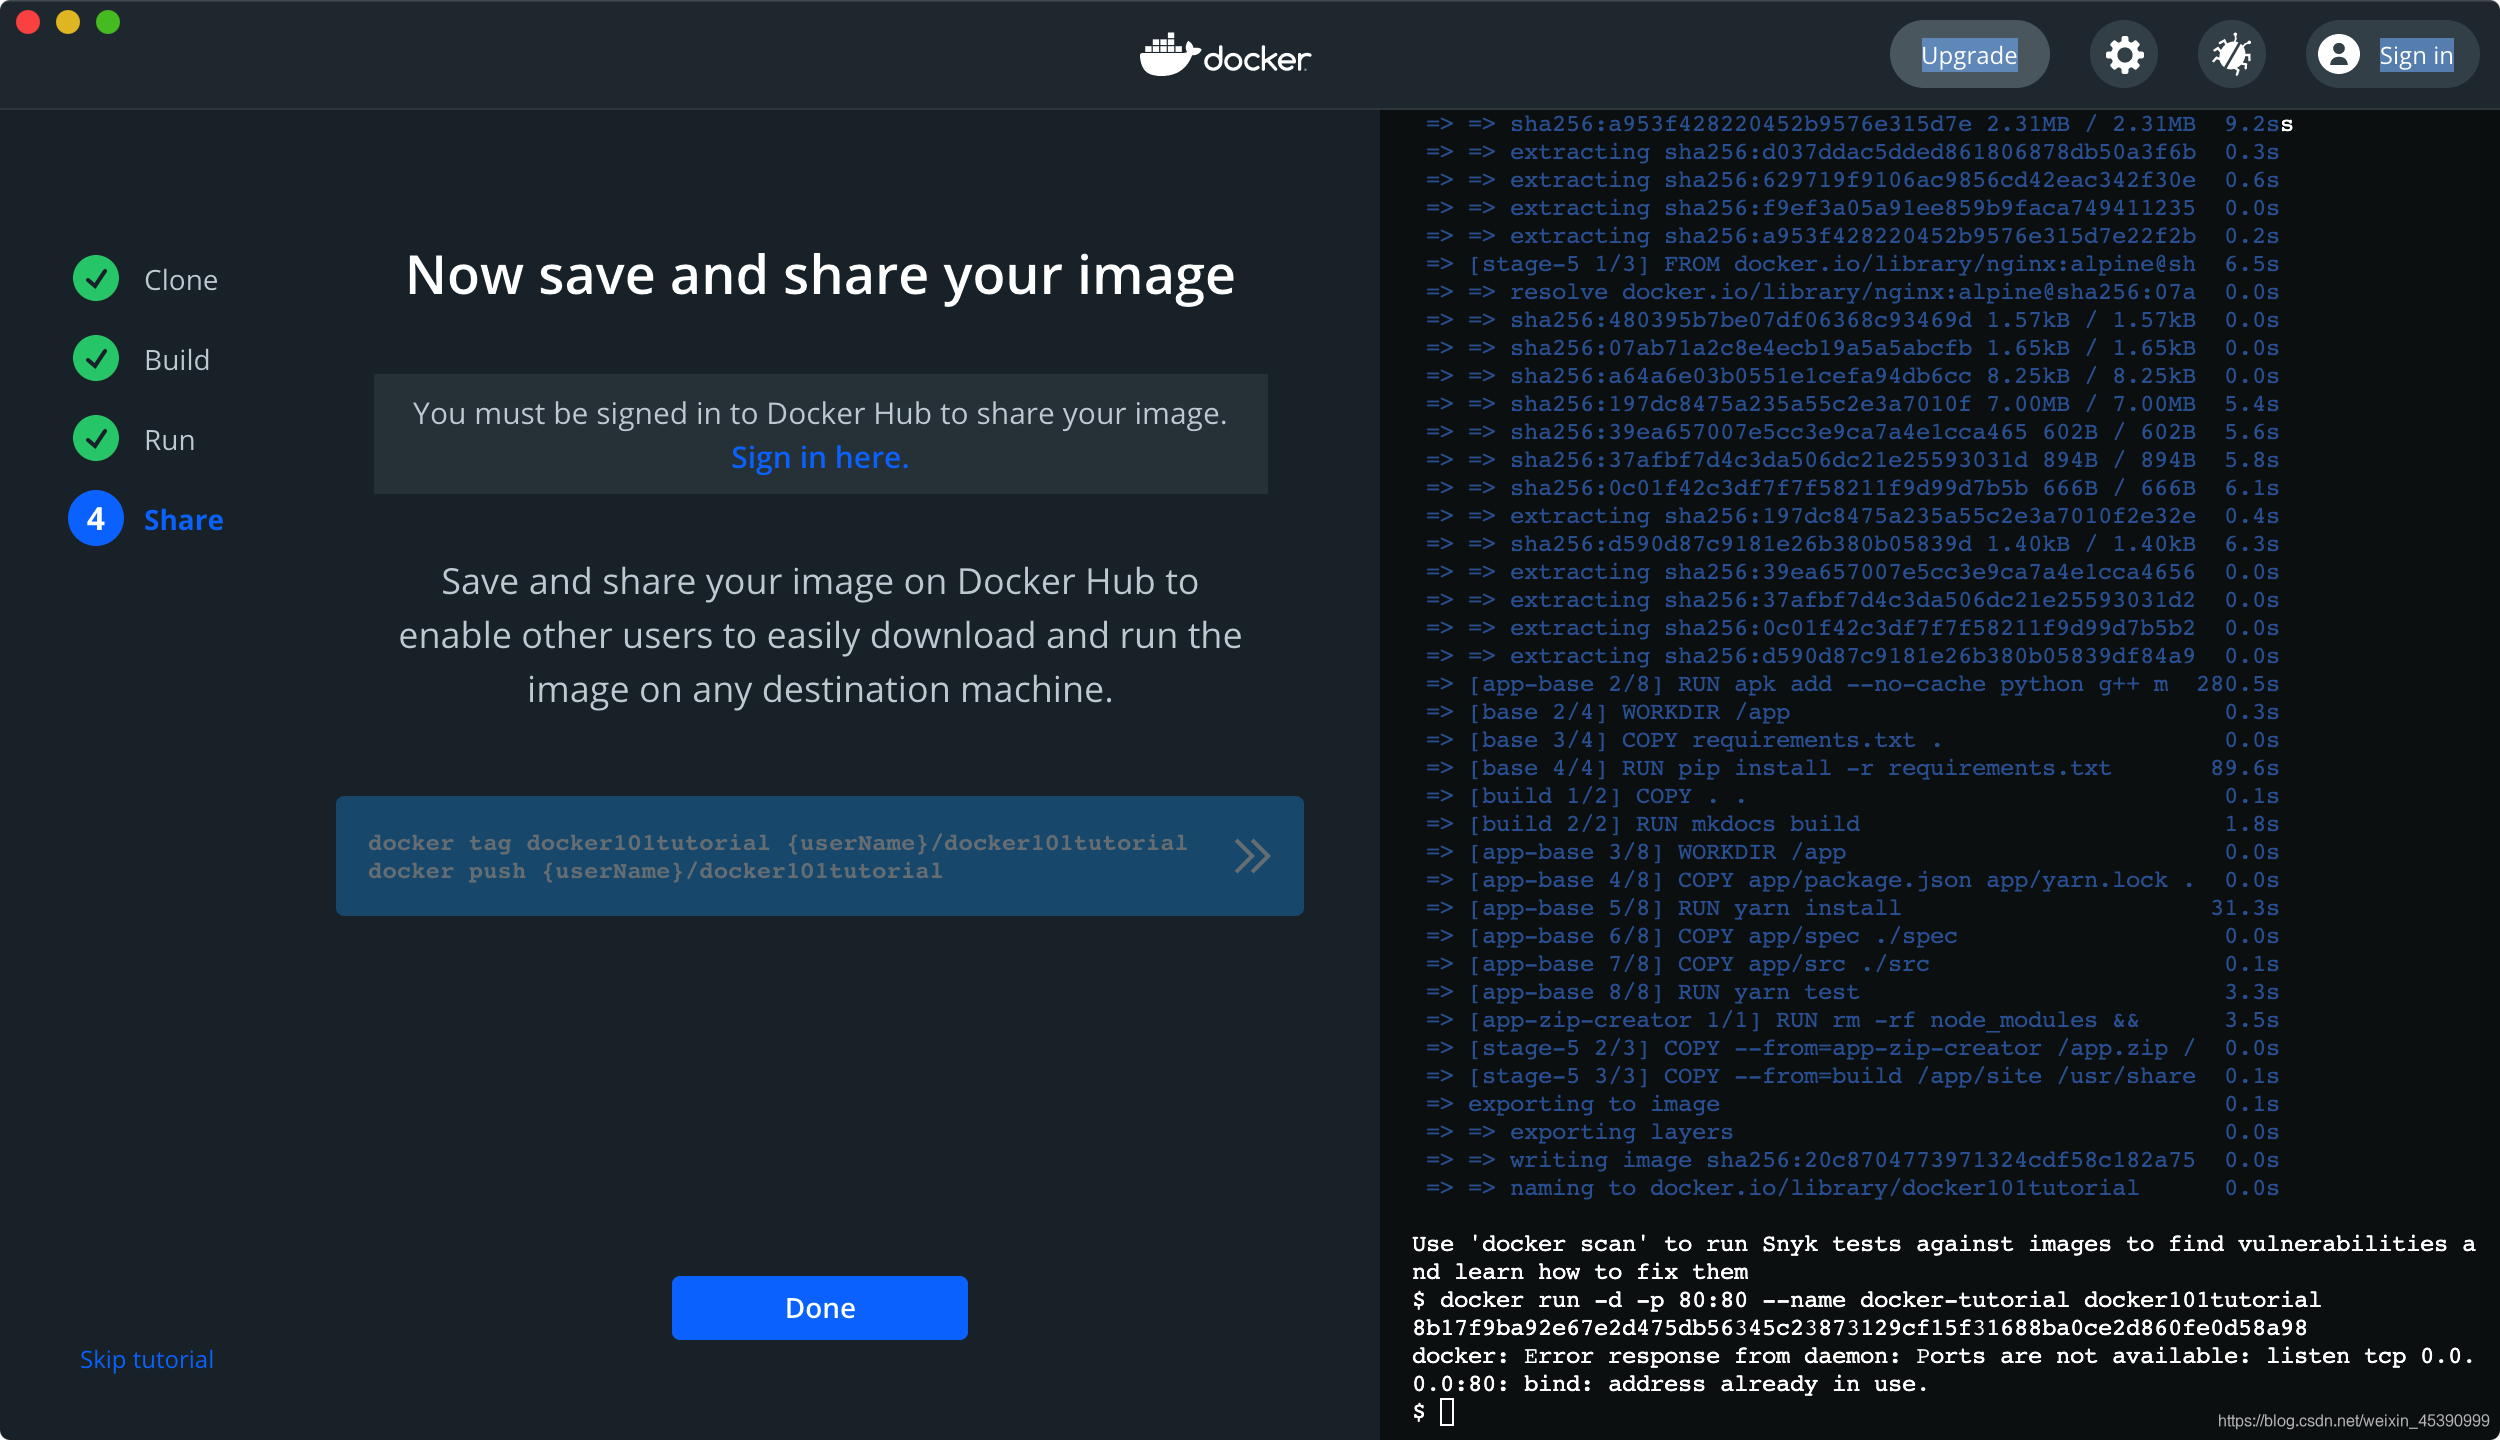Viewport: 2500px width, 1440px height.
Task: Follow the 'Sign in here.' link
Action: pyautogui.click(x=820, y=458)
